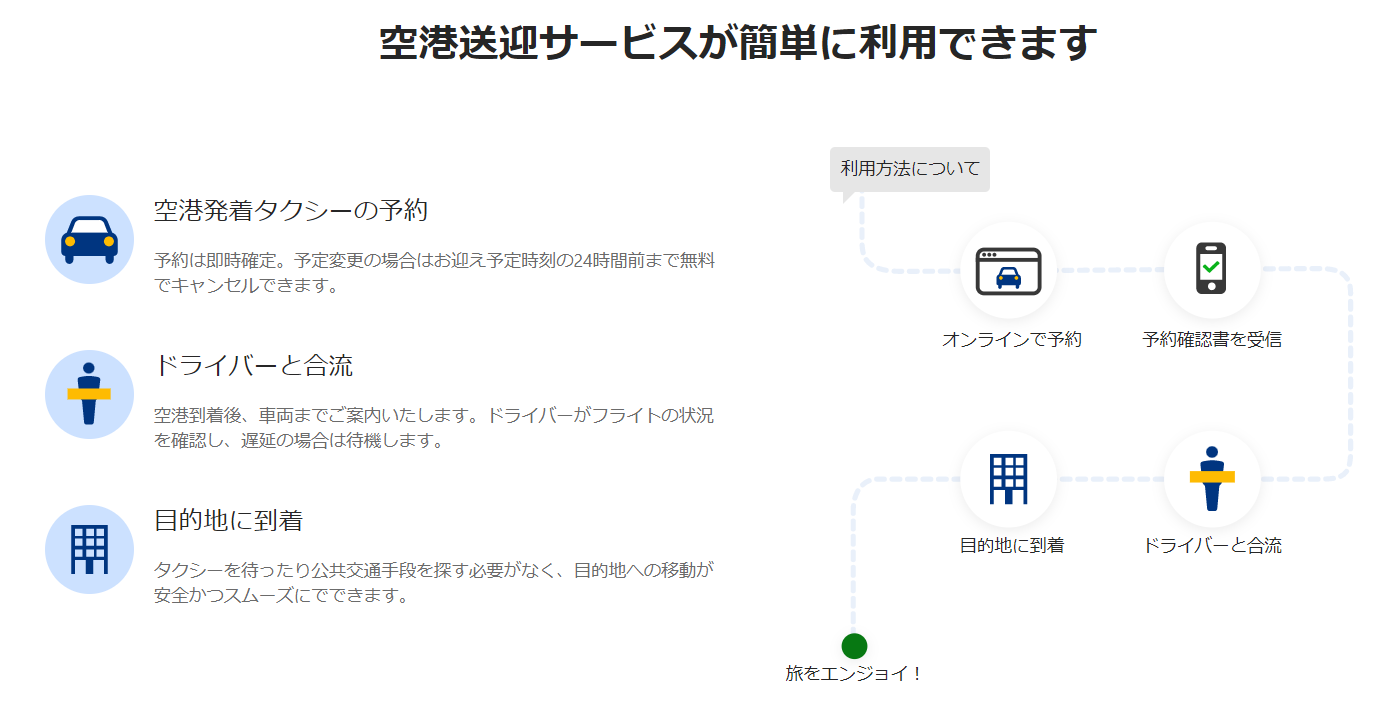The height and width of the screenshot is (705, 1383).
Task: Click the 利用方法について speech bubble
Action: click(910, 168)
